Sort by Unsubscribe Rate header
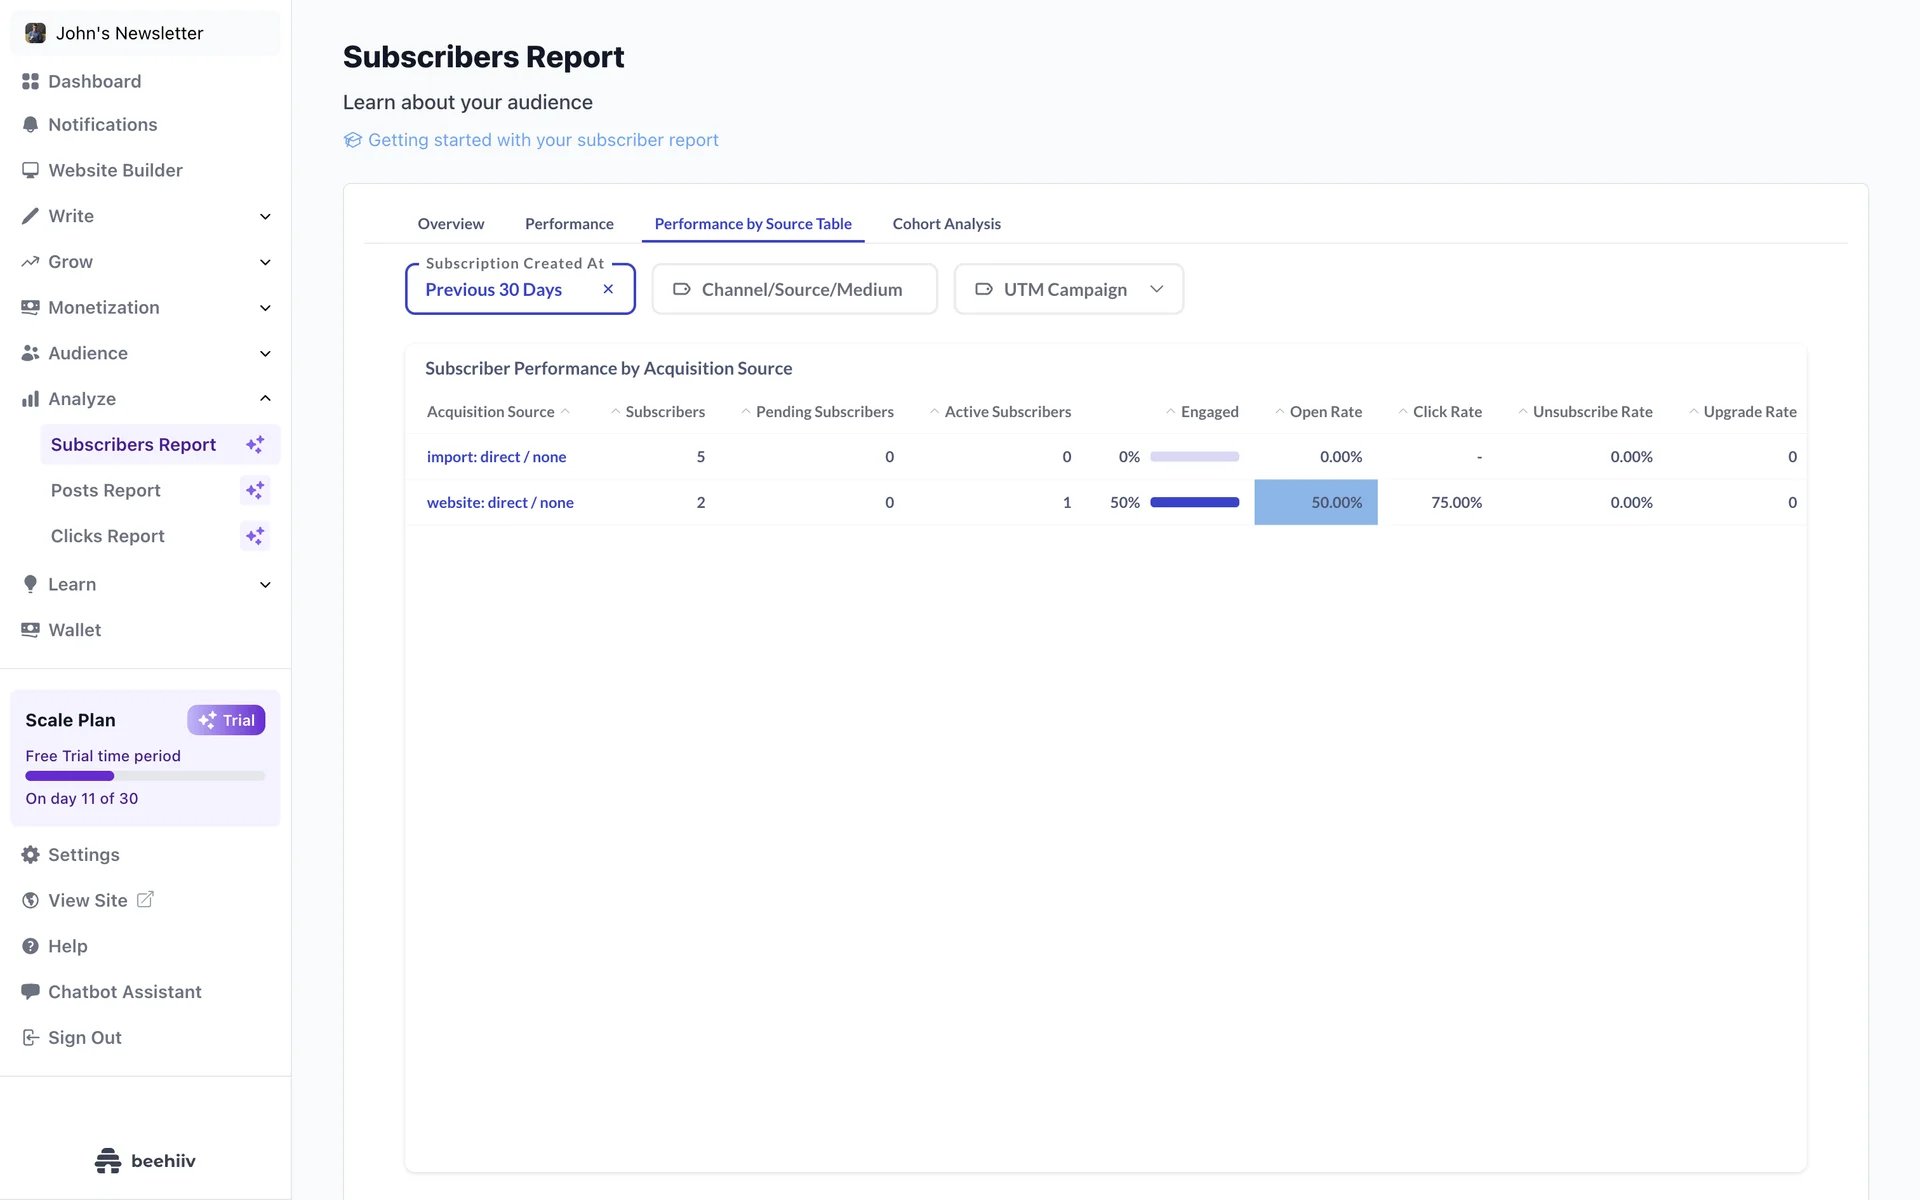 [x=1591, y=412]
